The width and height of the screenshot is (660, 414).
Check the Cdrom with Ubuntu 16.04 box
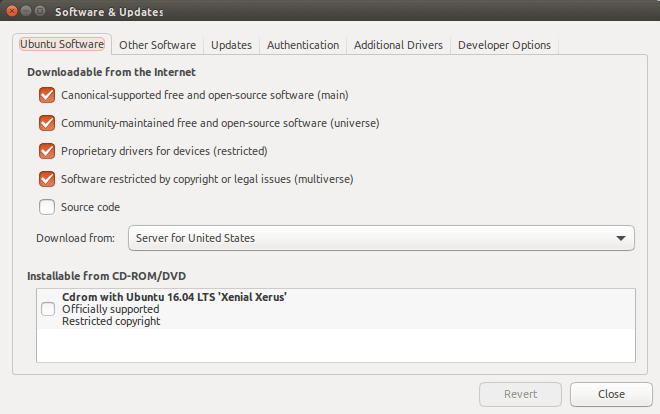click(x=48, y=309)
